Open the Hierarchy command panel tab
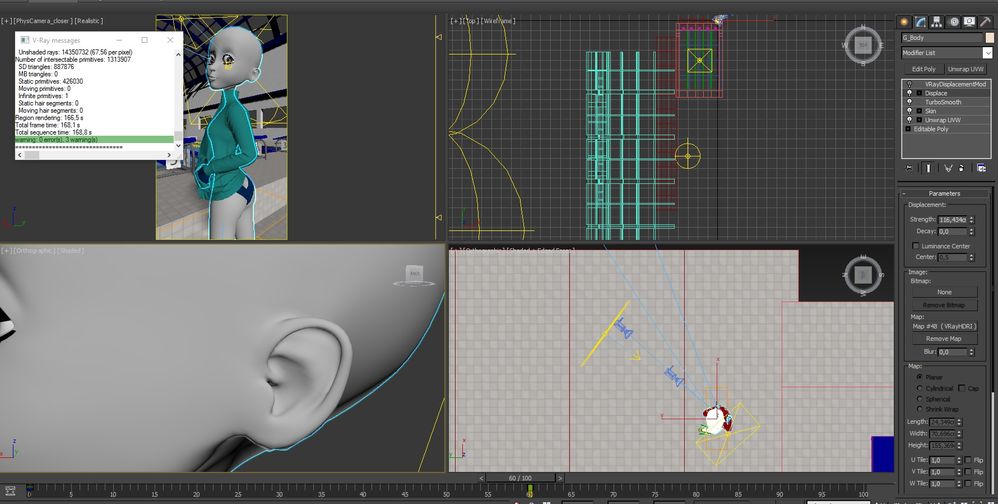 pyautogui.click(x=937, y=22)
